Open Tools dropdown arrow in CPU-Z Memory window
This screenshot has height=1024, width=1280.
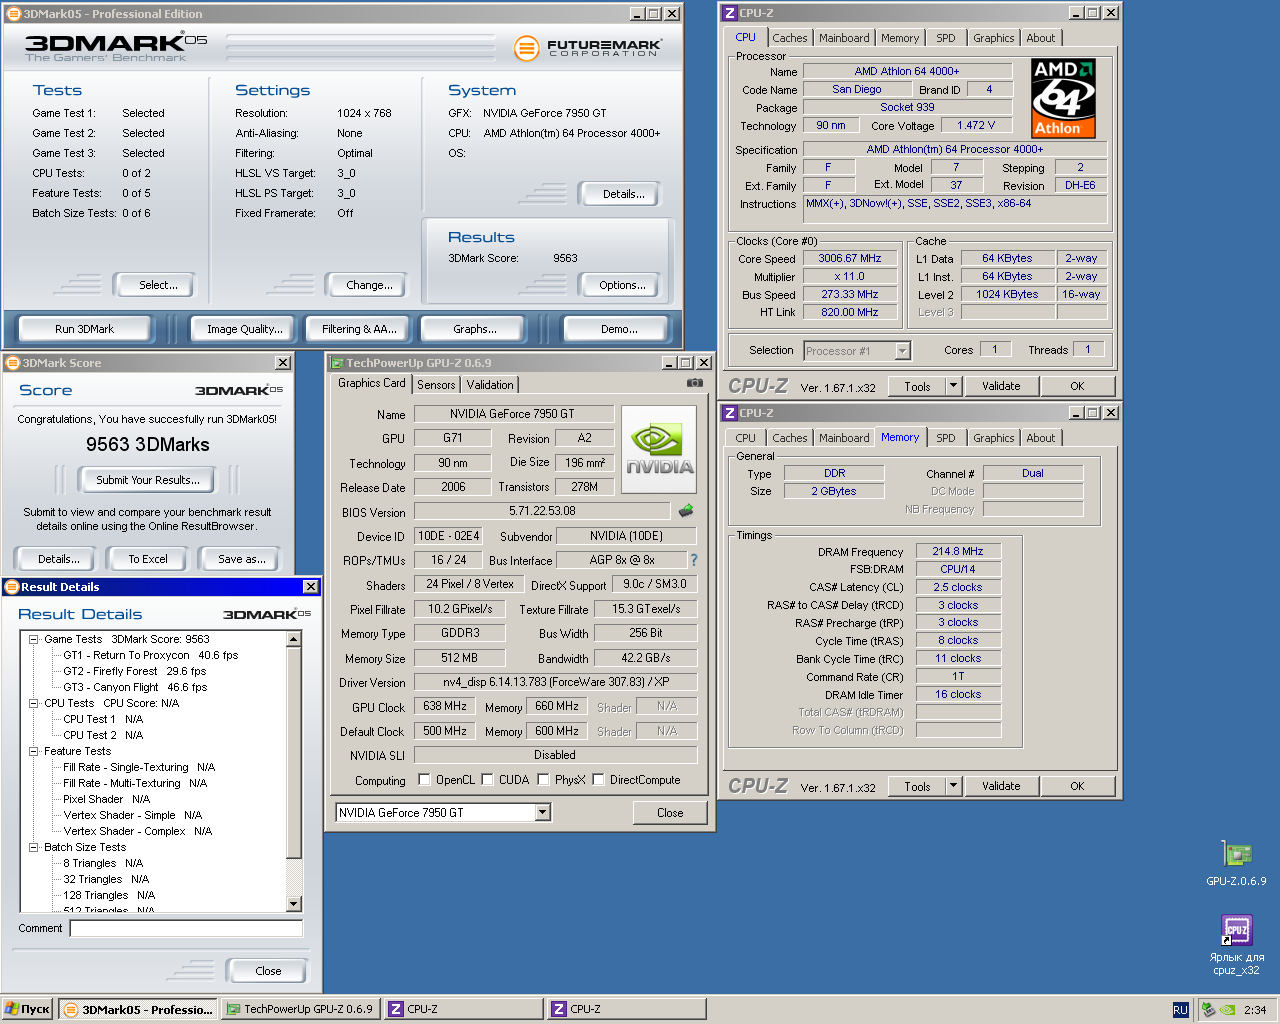(x=954, y=786)
